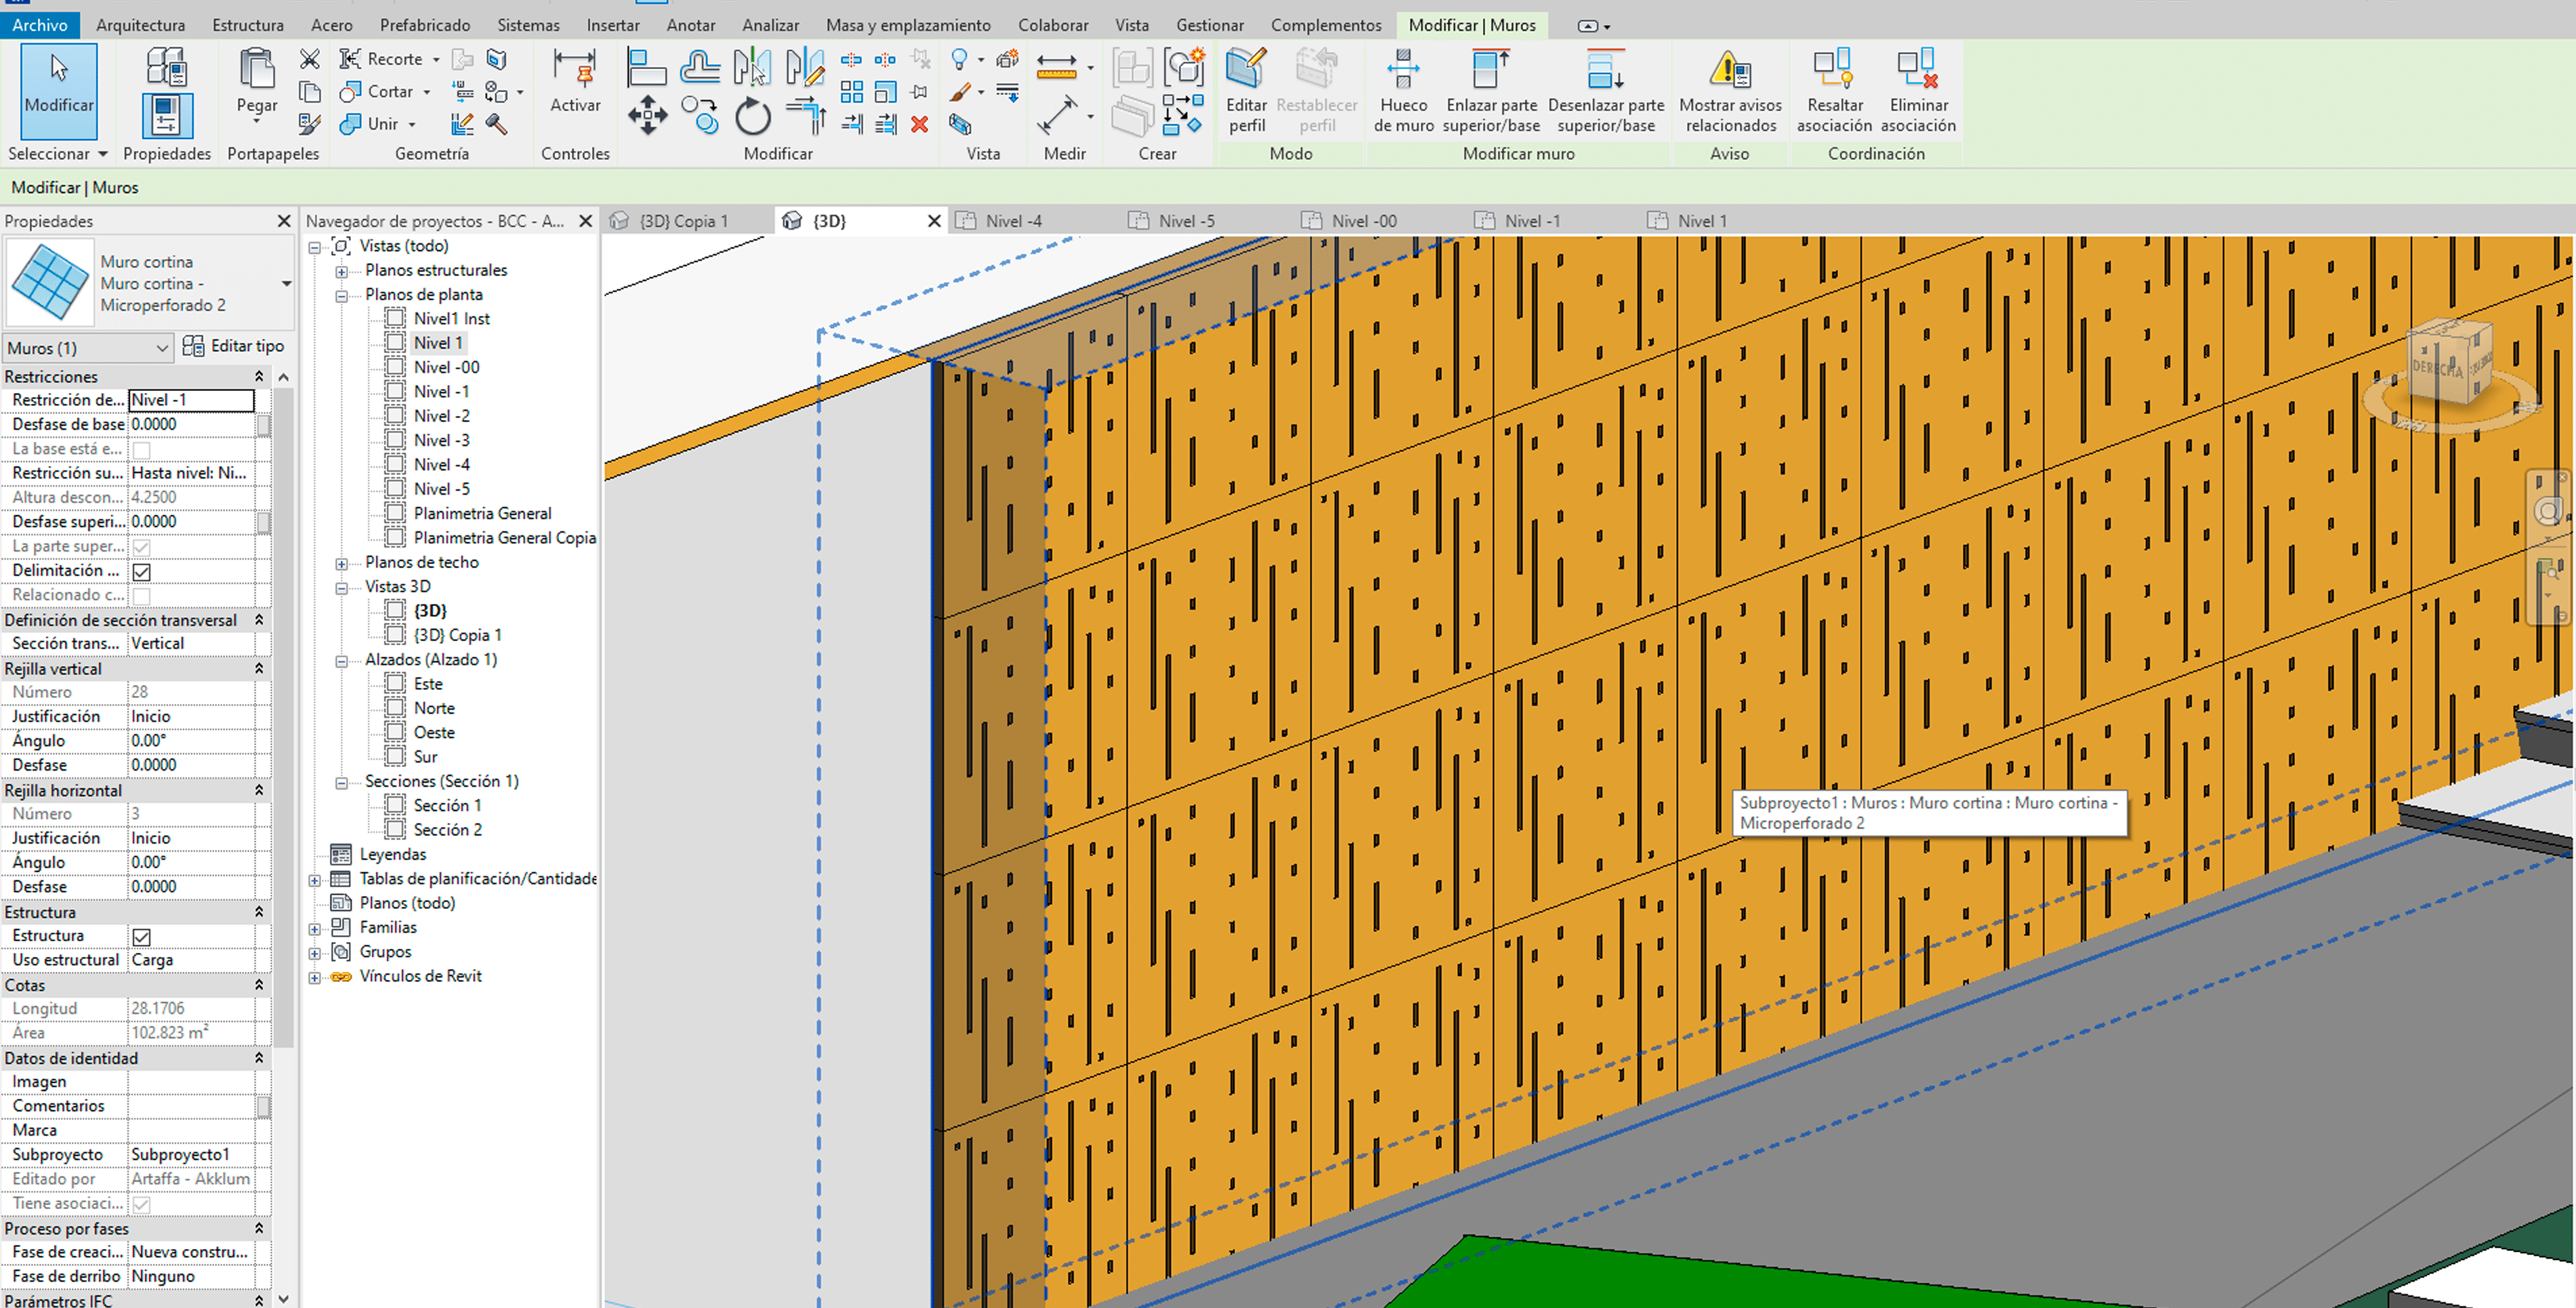The image size is (2576, 1308).
Task: Open the Cortar dropdown arrow
Action: [x=427, y=92]
